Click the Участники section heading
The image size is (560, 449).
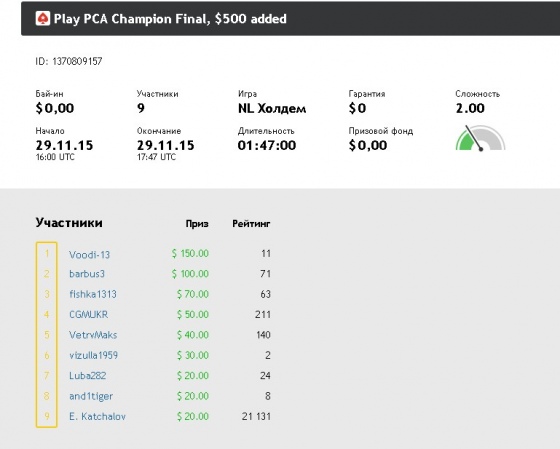click(69, 223)
